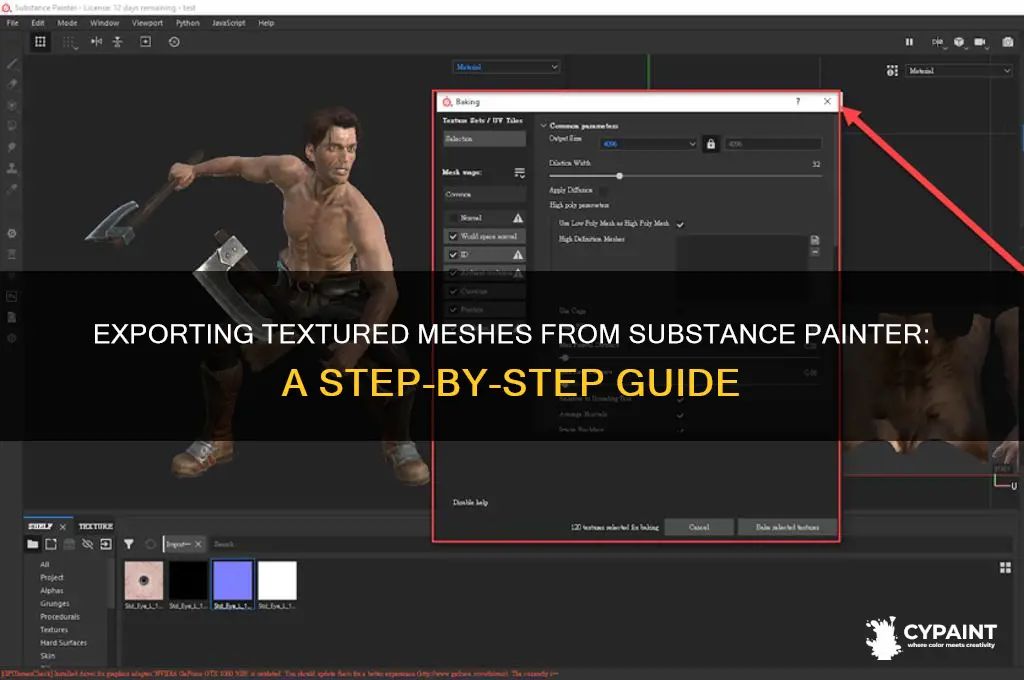The image size is (1024, 680).
Task: Open the Mode menu
Action: pos(67,23)
